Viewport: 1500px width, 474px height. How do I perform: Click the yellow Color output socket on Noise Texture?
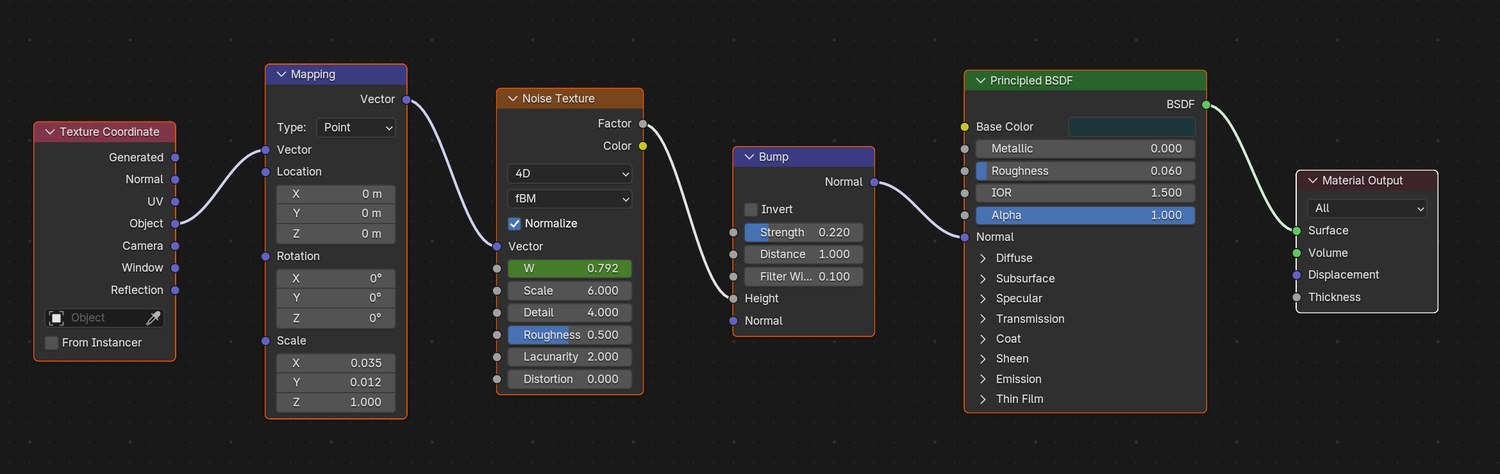point(642,146)
